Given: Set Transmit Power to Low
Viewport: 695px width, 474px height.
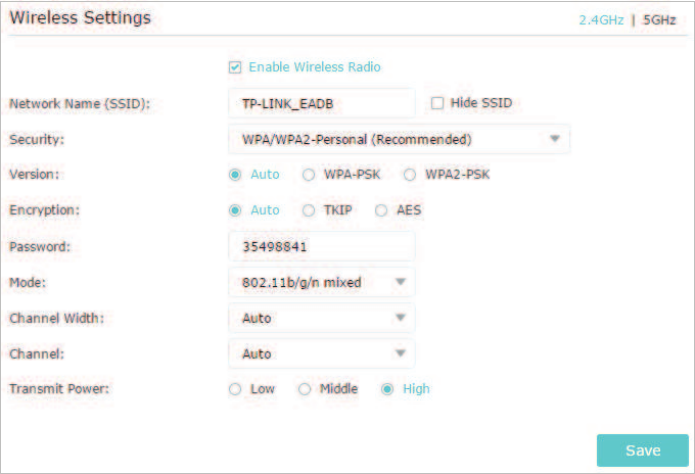Looking at the screenshot, I should pos(235,389).
